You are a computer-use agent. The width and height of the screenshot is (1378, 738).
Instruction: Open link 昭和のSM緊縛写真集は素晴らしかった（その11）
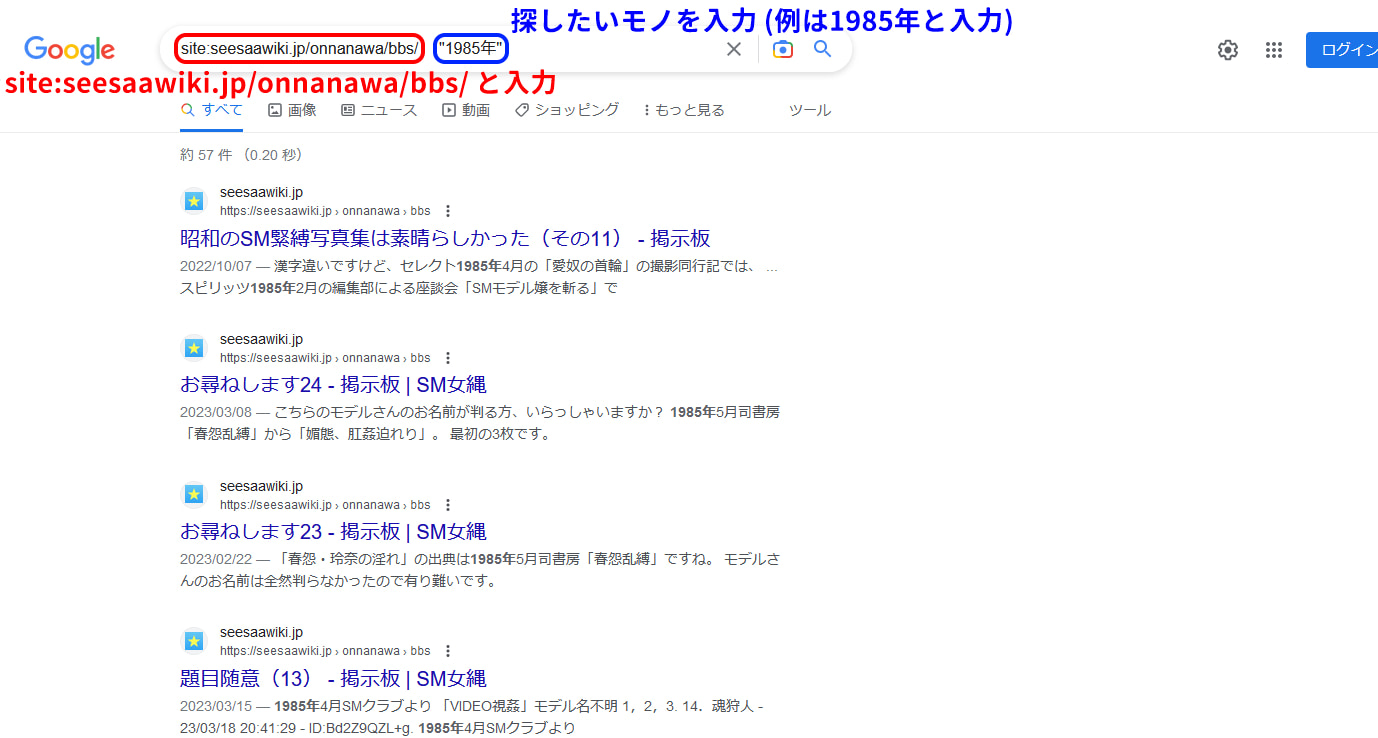pyautogui.click(x=445, y=238)
